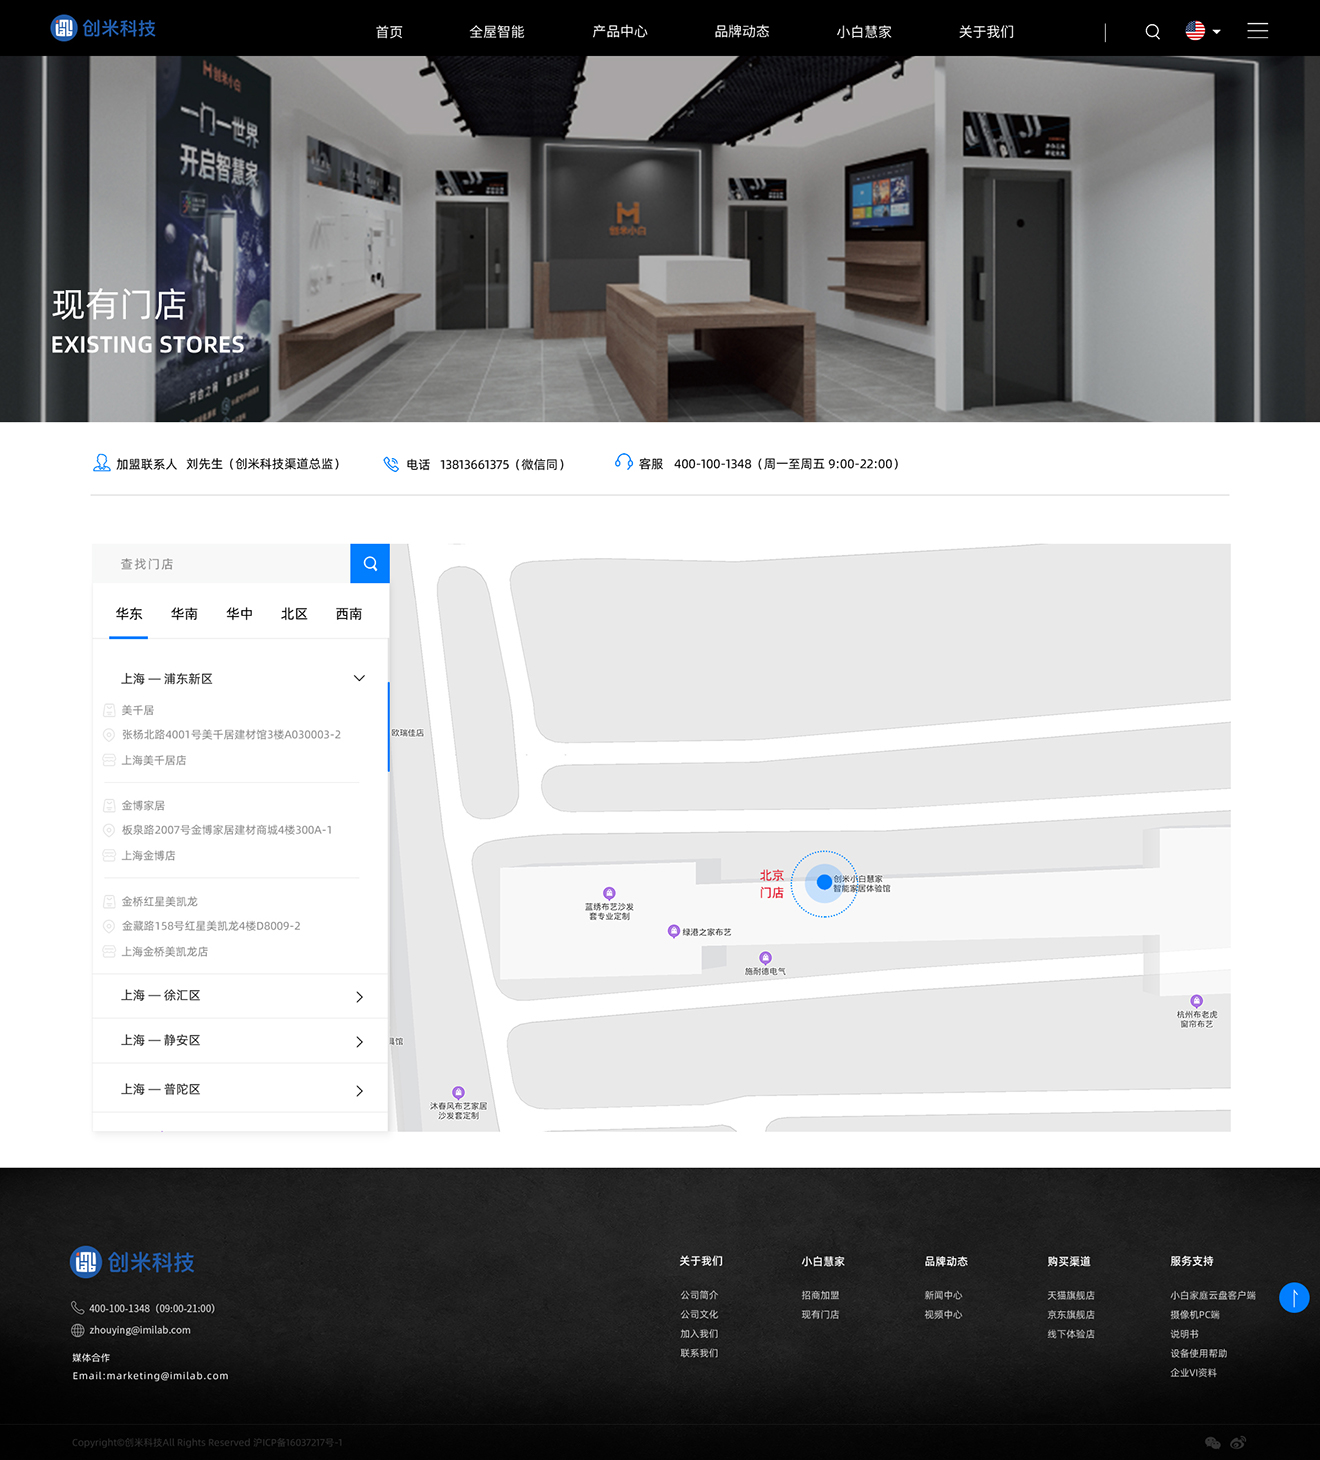Select the 西南 region tab

click(349, 614)
